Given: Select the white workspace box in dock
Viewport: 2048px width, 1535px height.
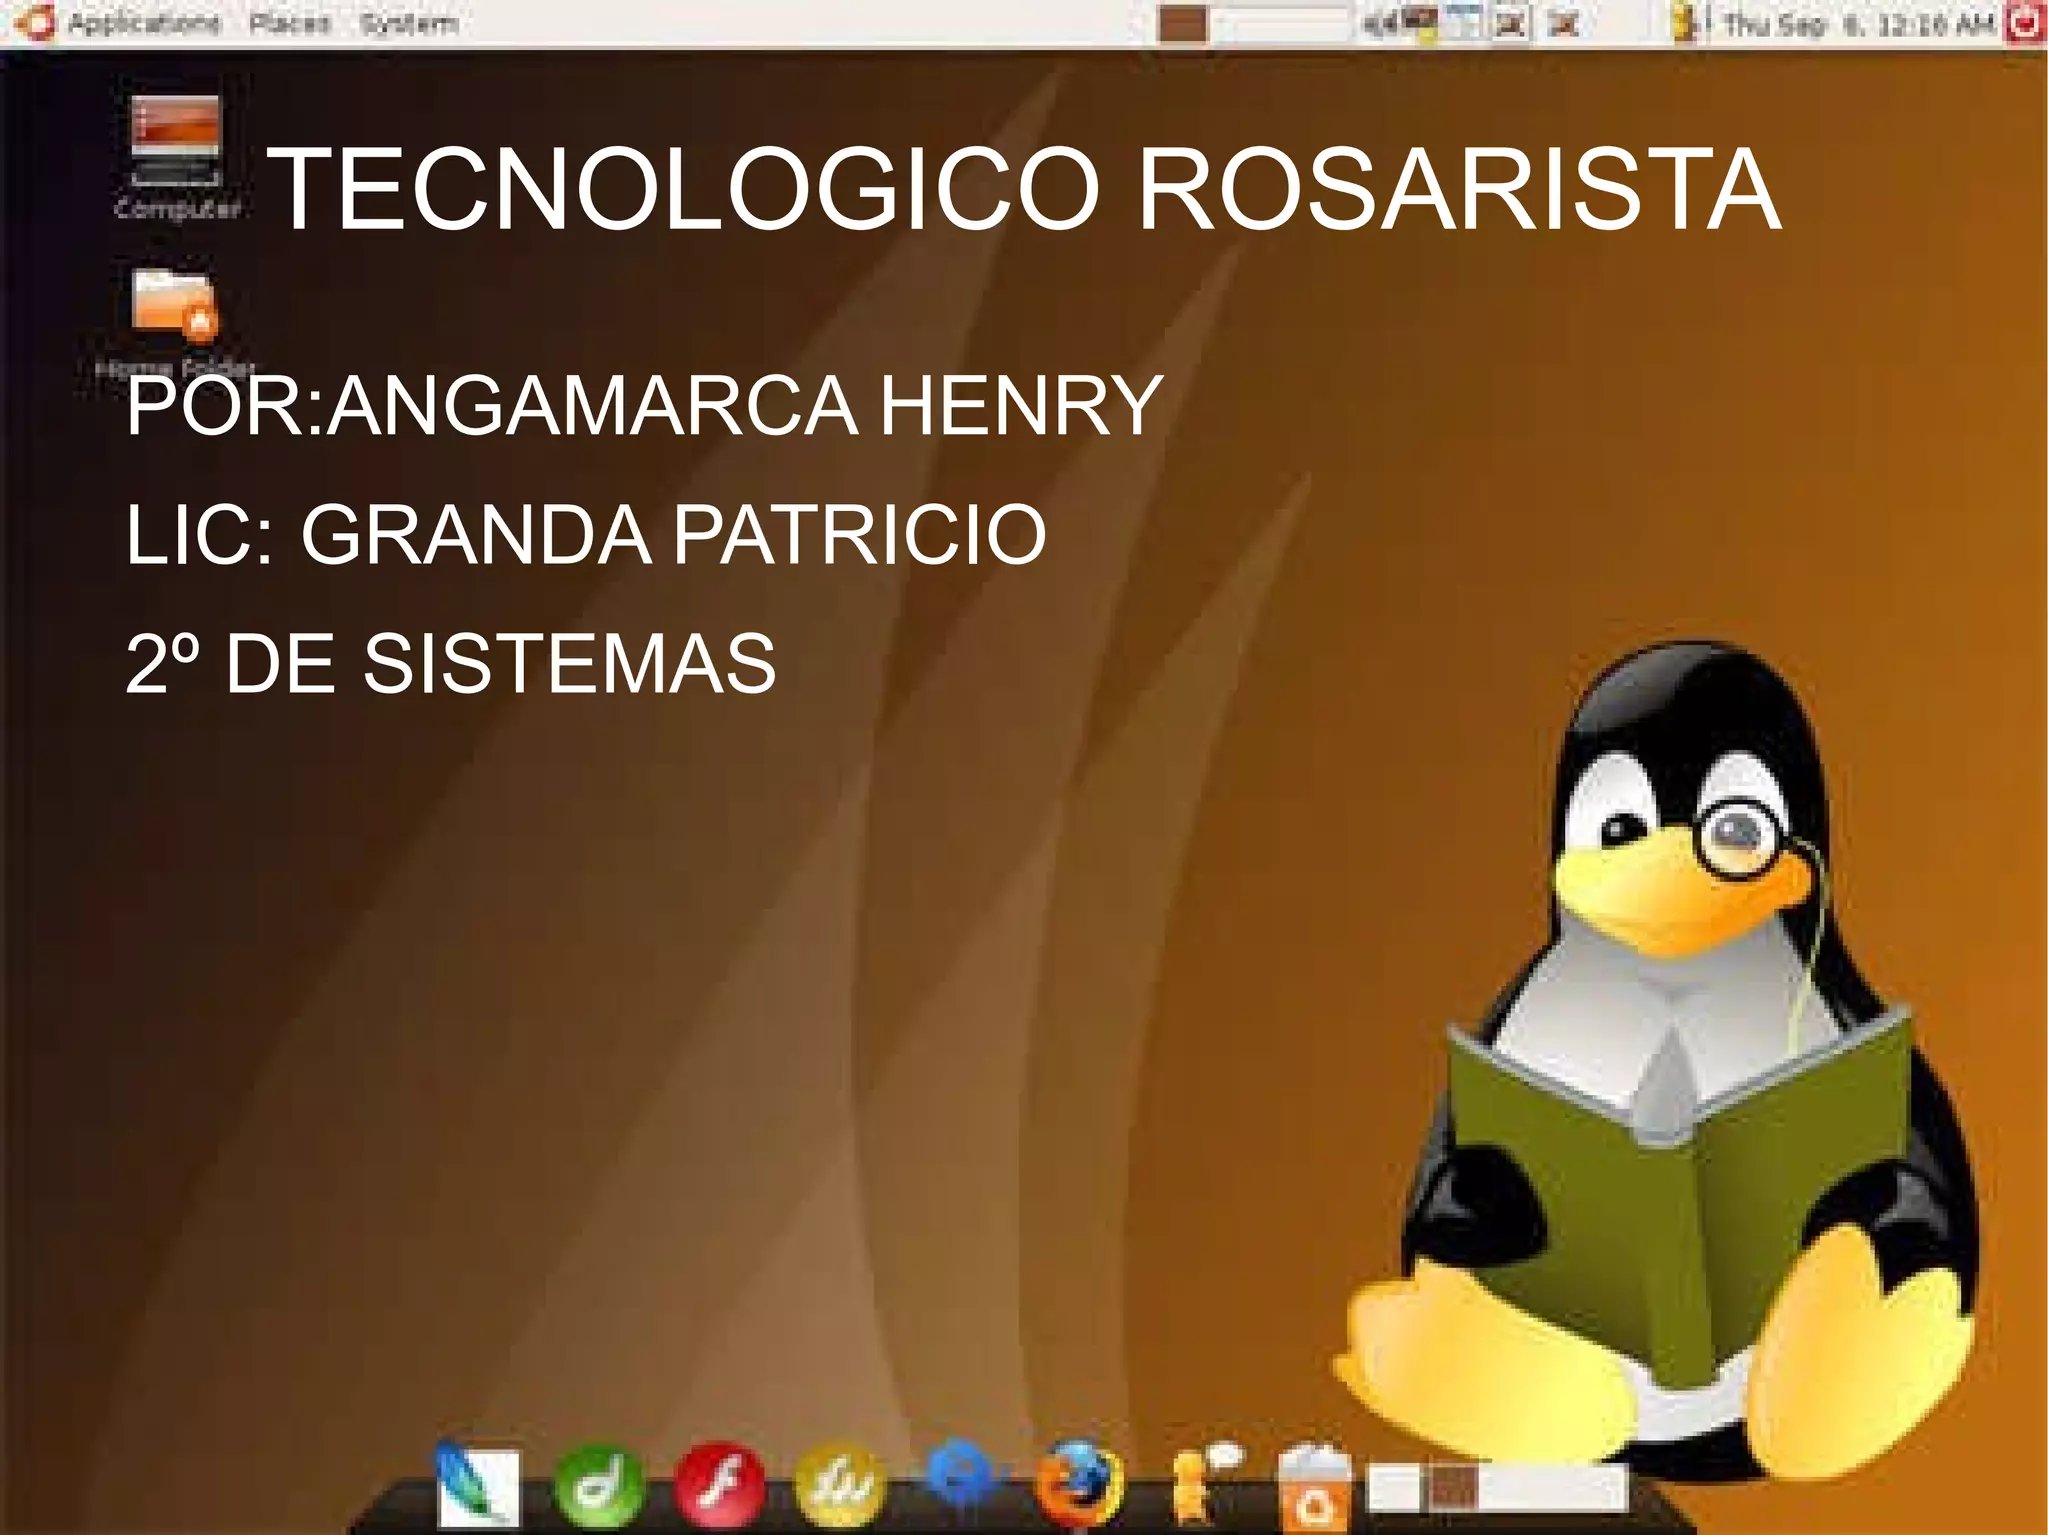Looking at the screenshot, I should pos(1393,1488).
